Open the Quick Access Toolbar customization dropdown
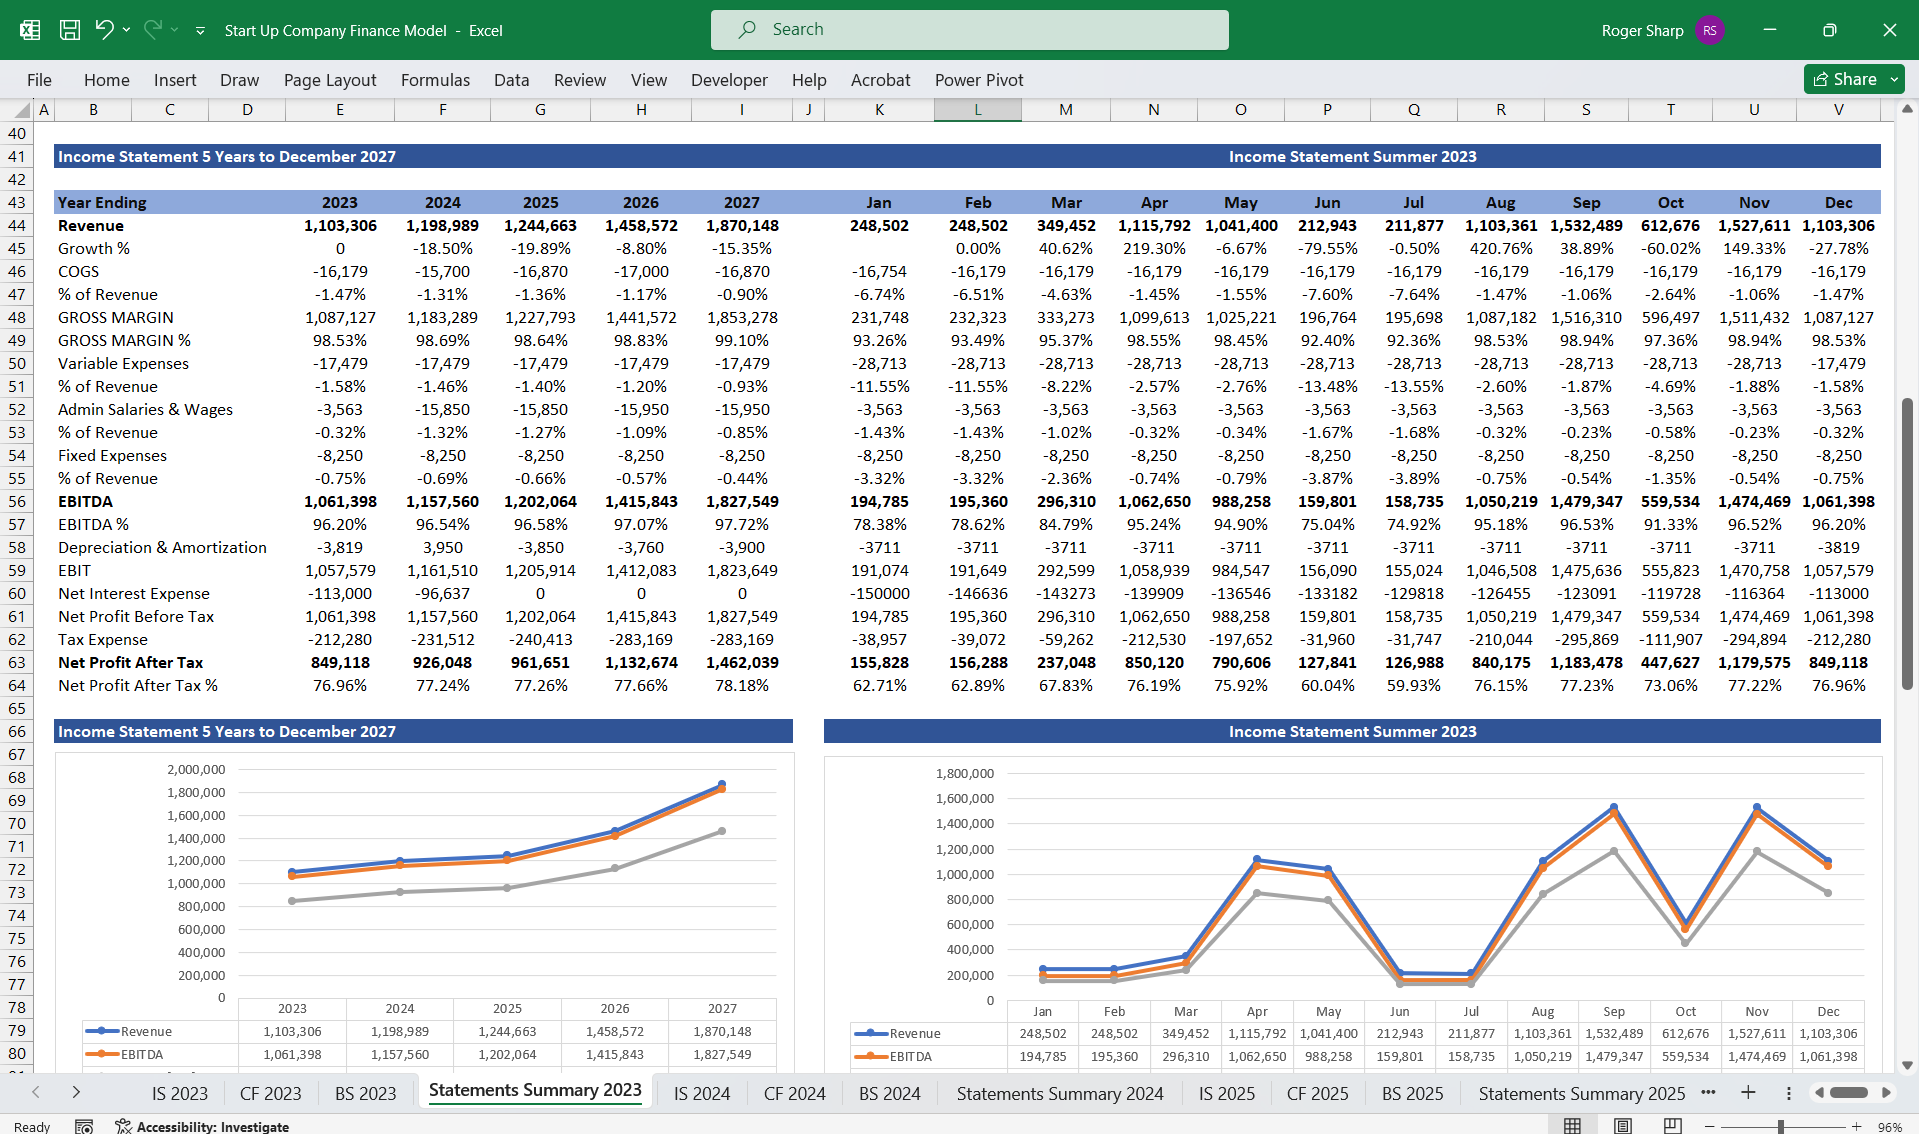The width and height of the screenshot is (1919, 1134). pyautogui.click(x=200, y=31)
